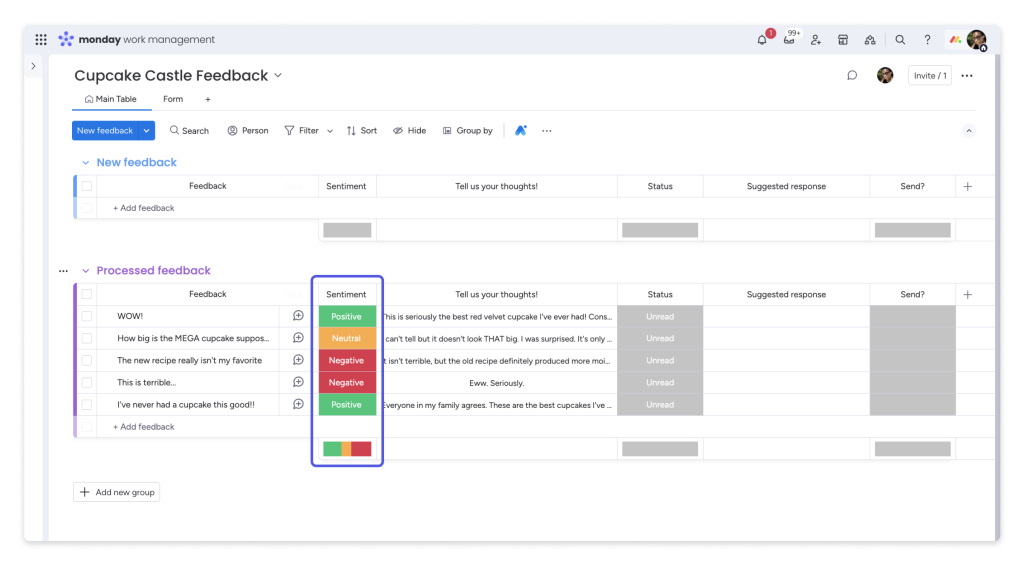Check the never had a cupcake row checkbox
The width and height of the screenshot is (1024, 566).
pyautogui.click(x=87, y=405)
